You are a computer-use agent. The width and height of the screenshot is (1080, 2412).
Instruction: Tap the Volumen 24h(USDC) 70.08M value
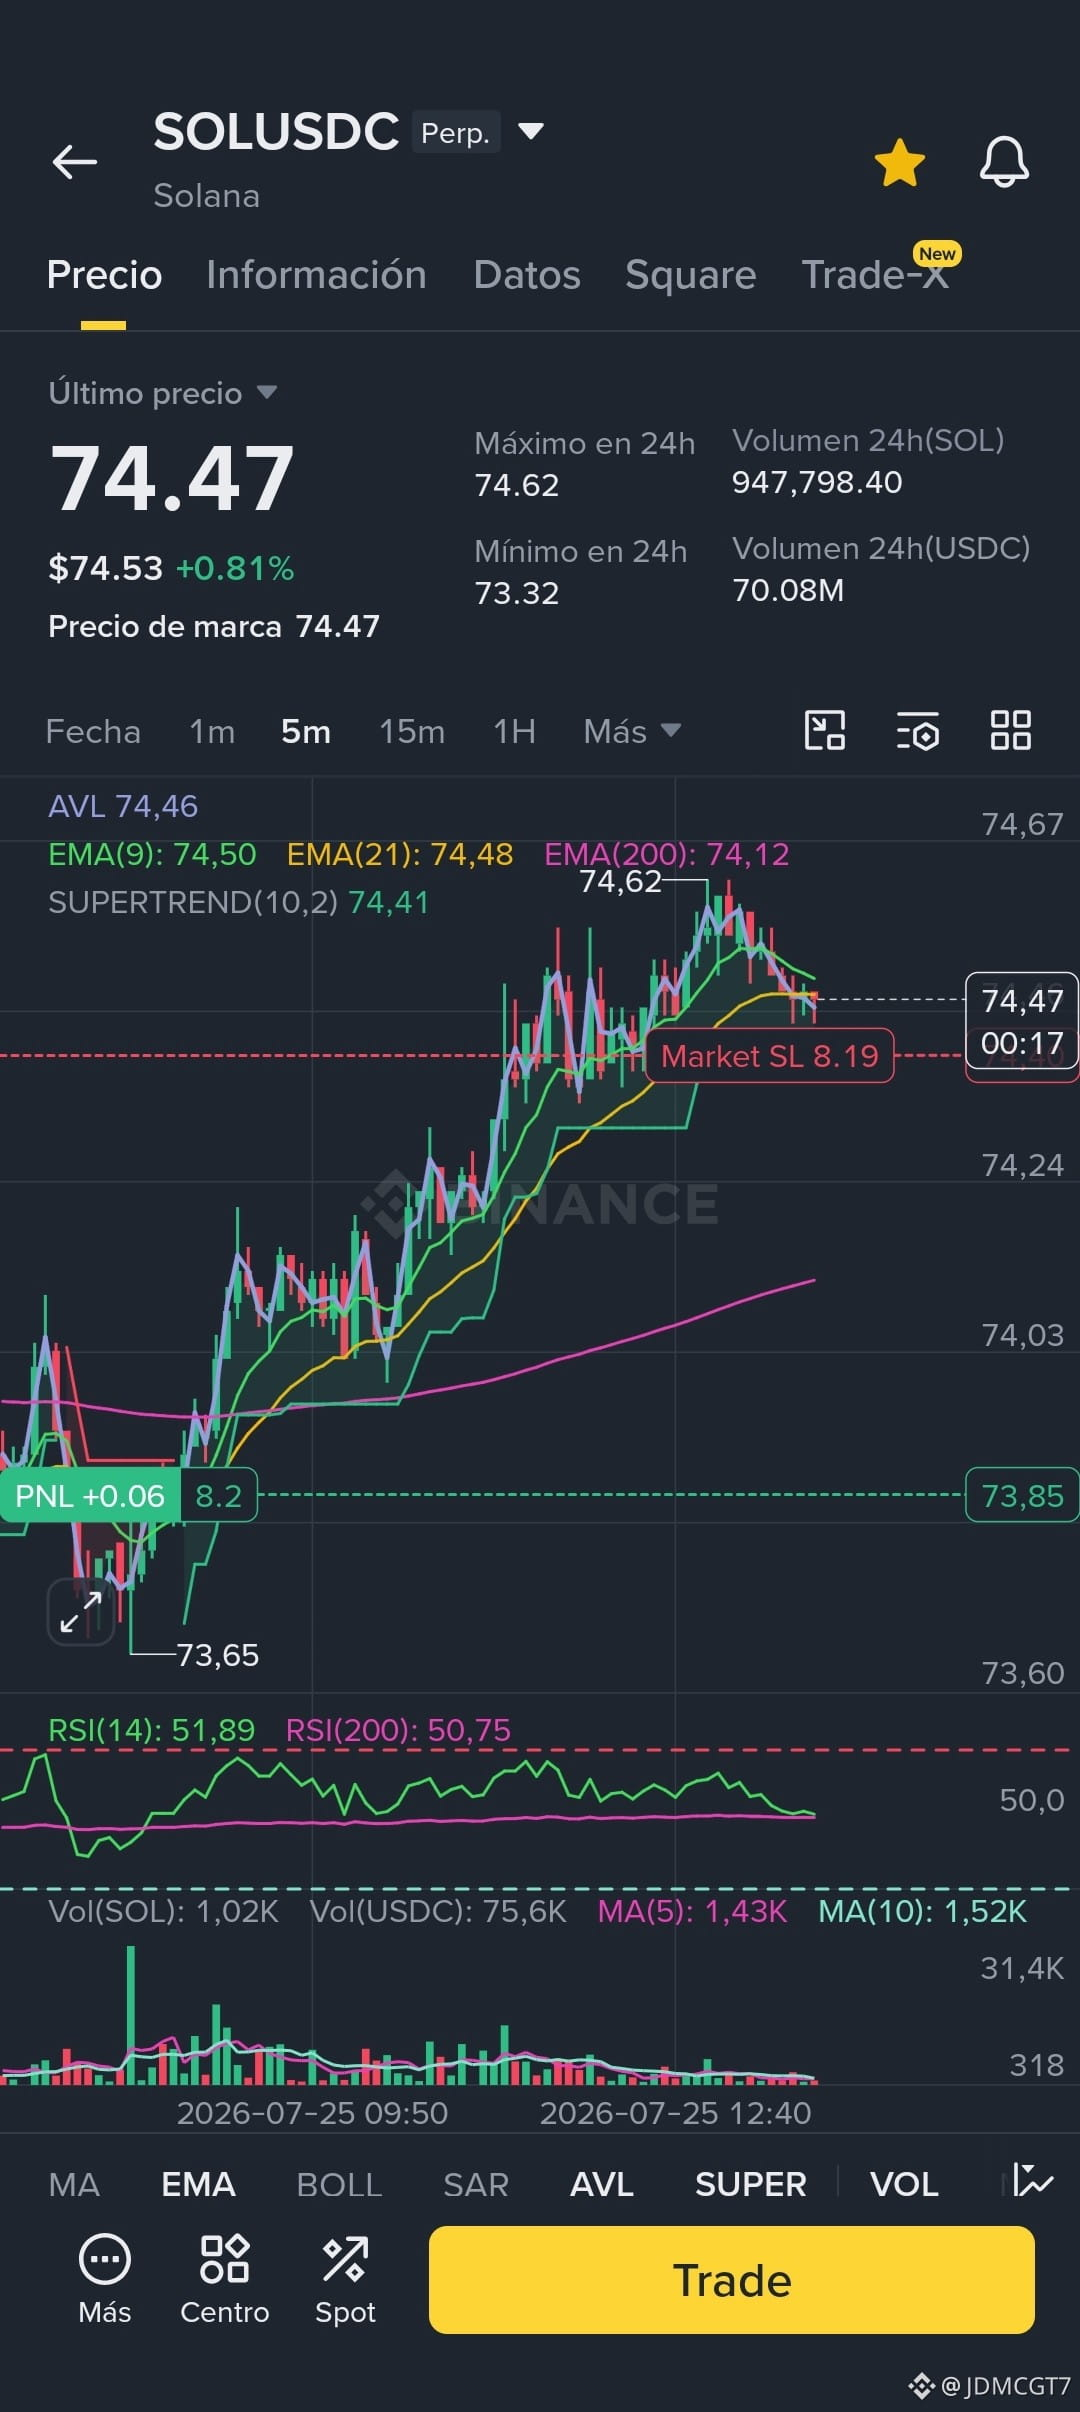788,590
